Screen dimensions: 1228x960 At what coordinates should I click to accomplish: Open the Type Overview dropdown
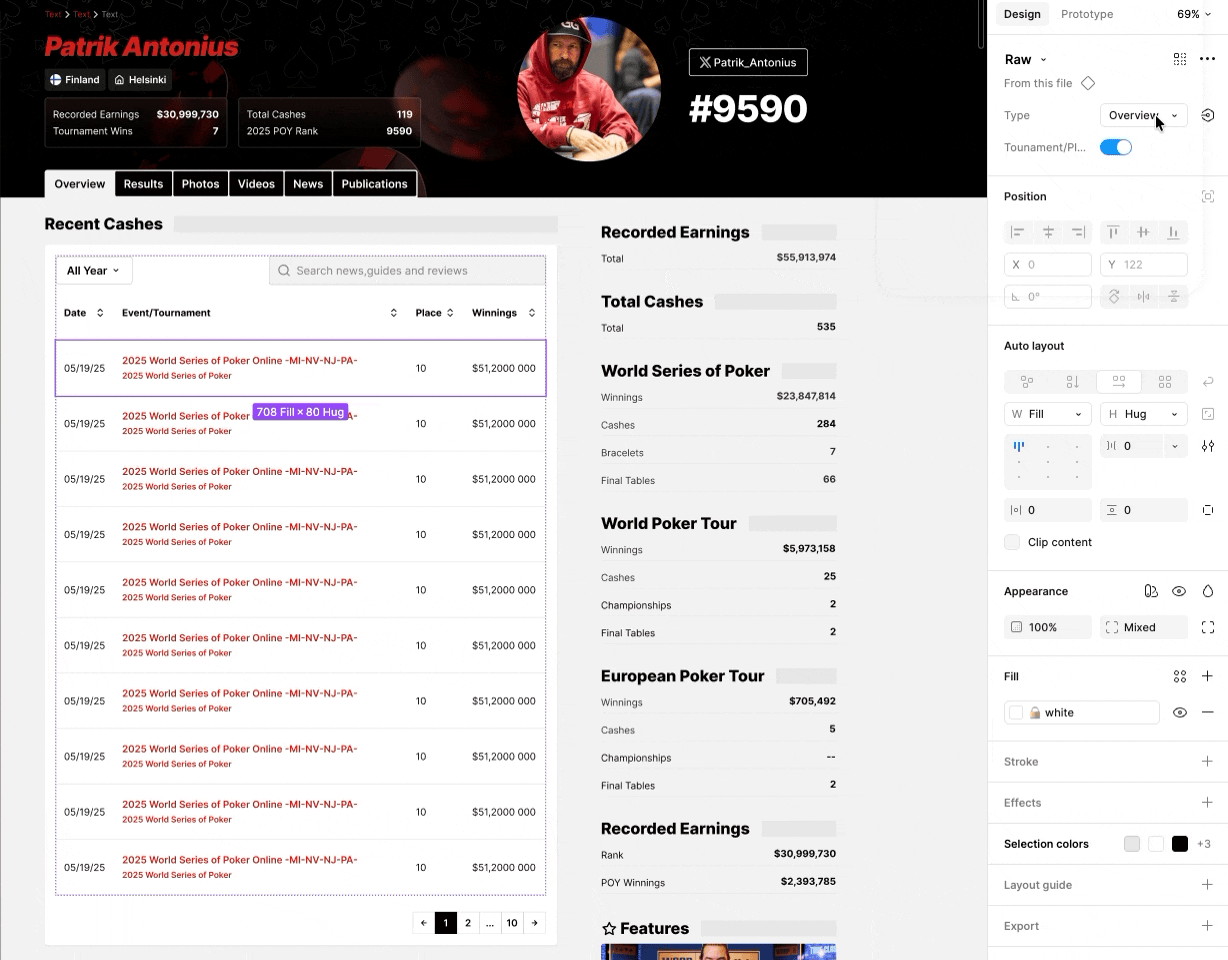click(x=1143, y=115)
